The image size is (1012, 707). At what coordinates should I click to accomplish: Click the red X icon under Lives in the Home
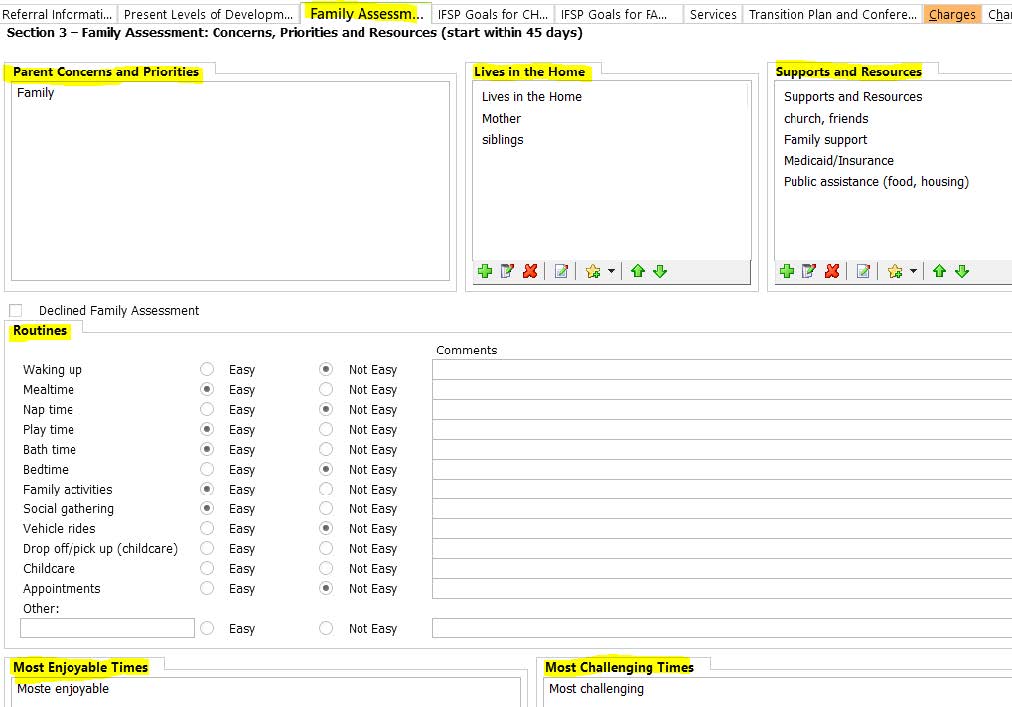tap(530, 271)
